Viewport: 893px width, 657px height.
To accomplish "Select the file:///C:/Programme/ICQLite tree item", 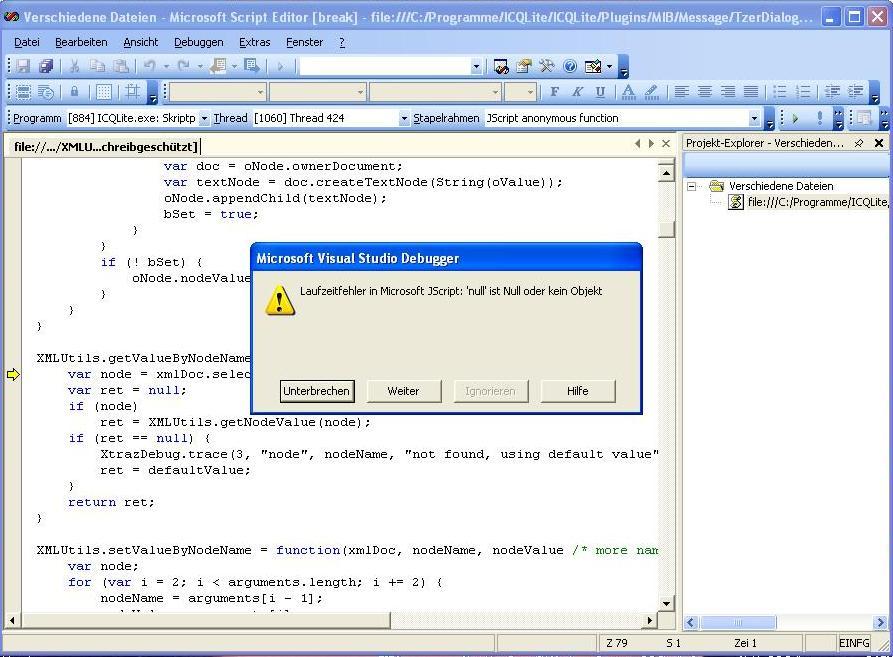I will (818, 202).
